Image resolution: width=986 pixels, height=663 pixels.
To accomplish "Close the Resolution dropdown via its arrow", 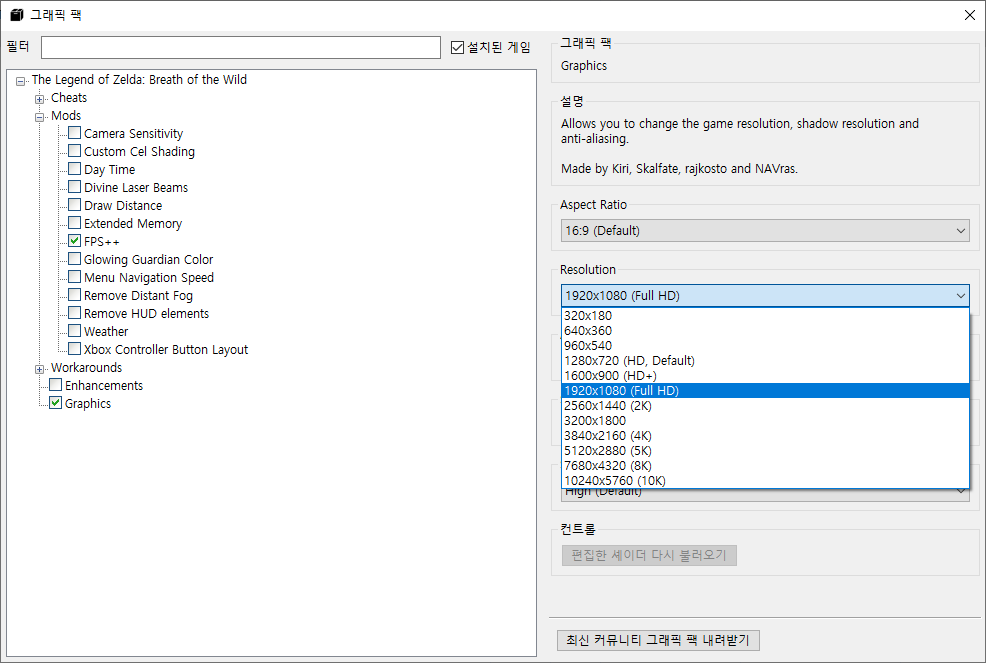I will 960,296.
